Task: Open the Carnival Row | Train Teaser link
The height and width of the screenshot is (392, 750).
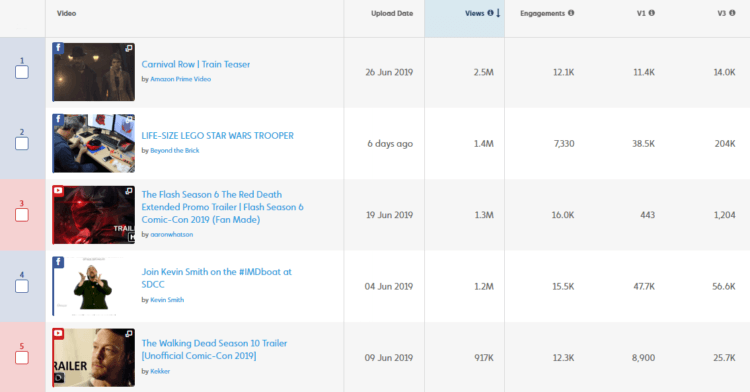Action: (196, 64)
